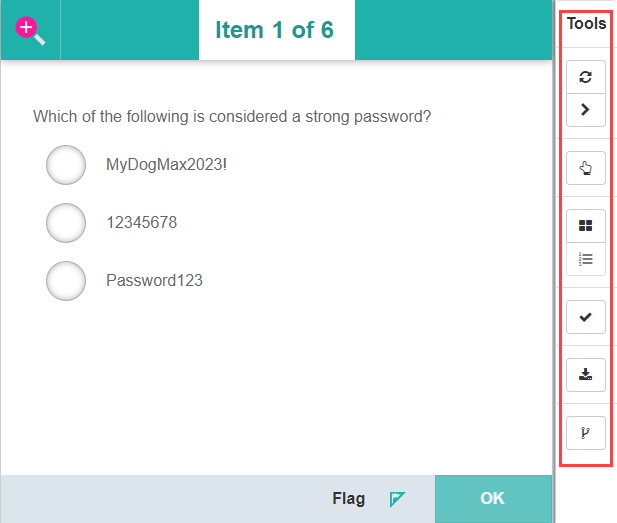
Task: Click the strong password question text
Action: (232, 117)
